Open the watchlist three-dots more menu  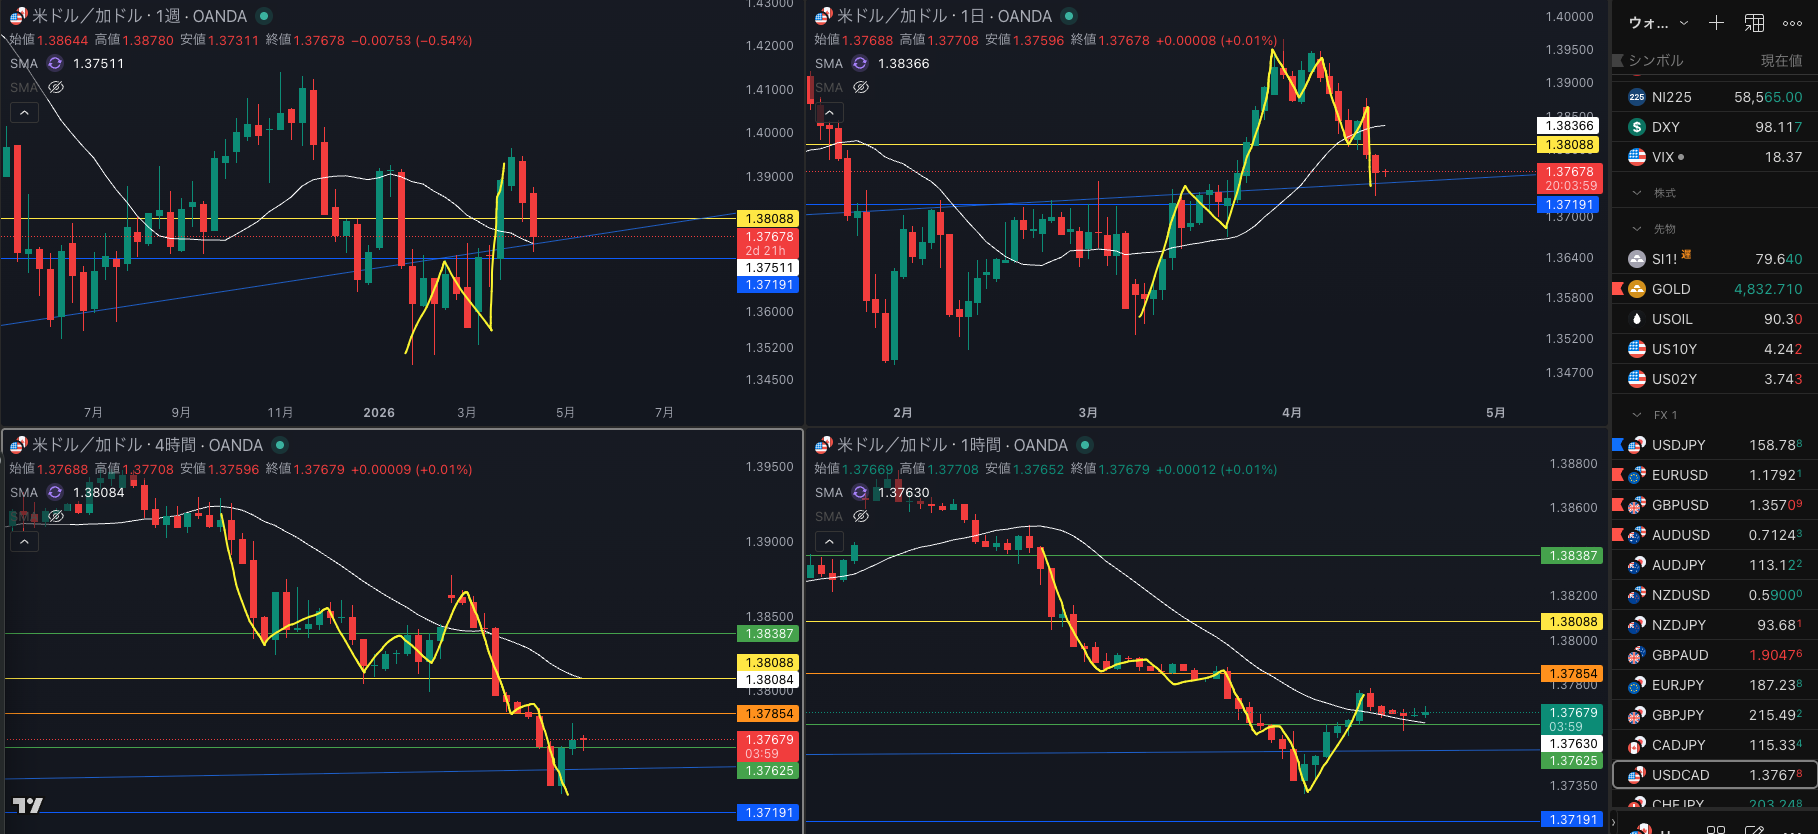tap(1792, 23)
